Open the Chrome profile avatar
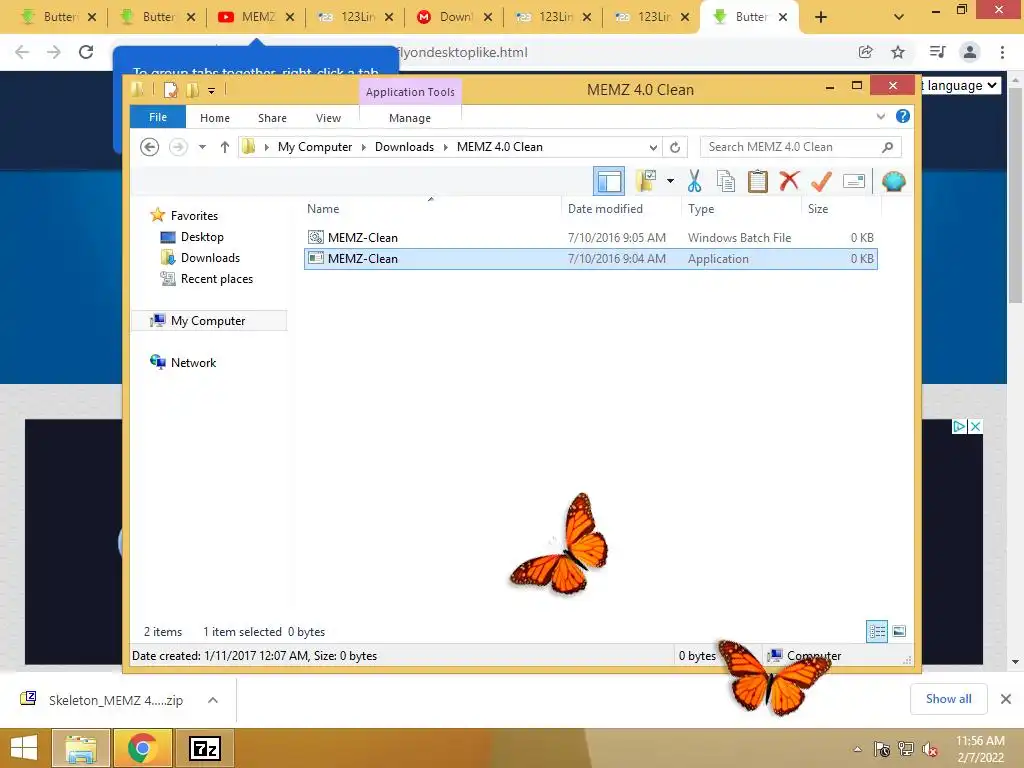Viewport: 1024px width, 768px height. coord(970,52)
